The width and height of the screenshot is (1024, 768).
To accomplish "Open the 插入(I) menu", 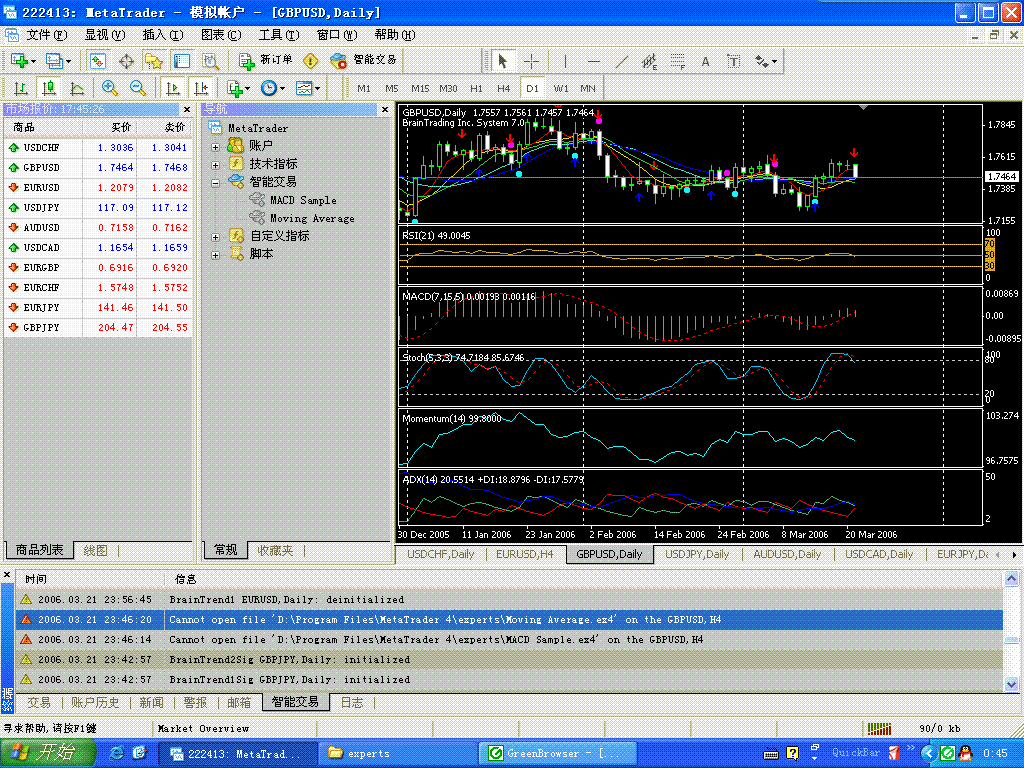I will 163,35.
